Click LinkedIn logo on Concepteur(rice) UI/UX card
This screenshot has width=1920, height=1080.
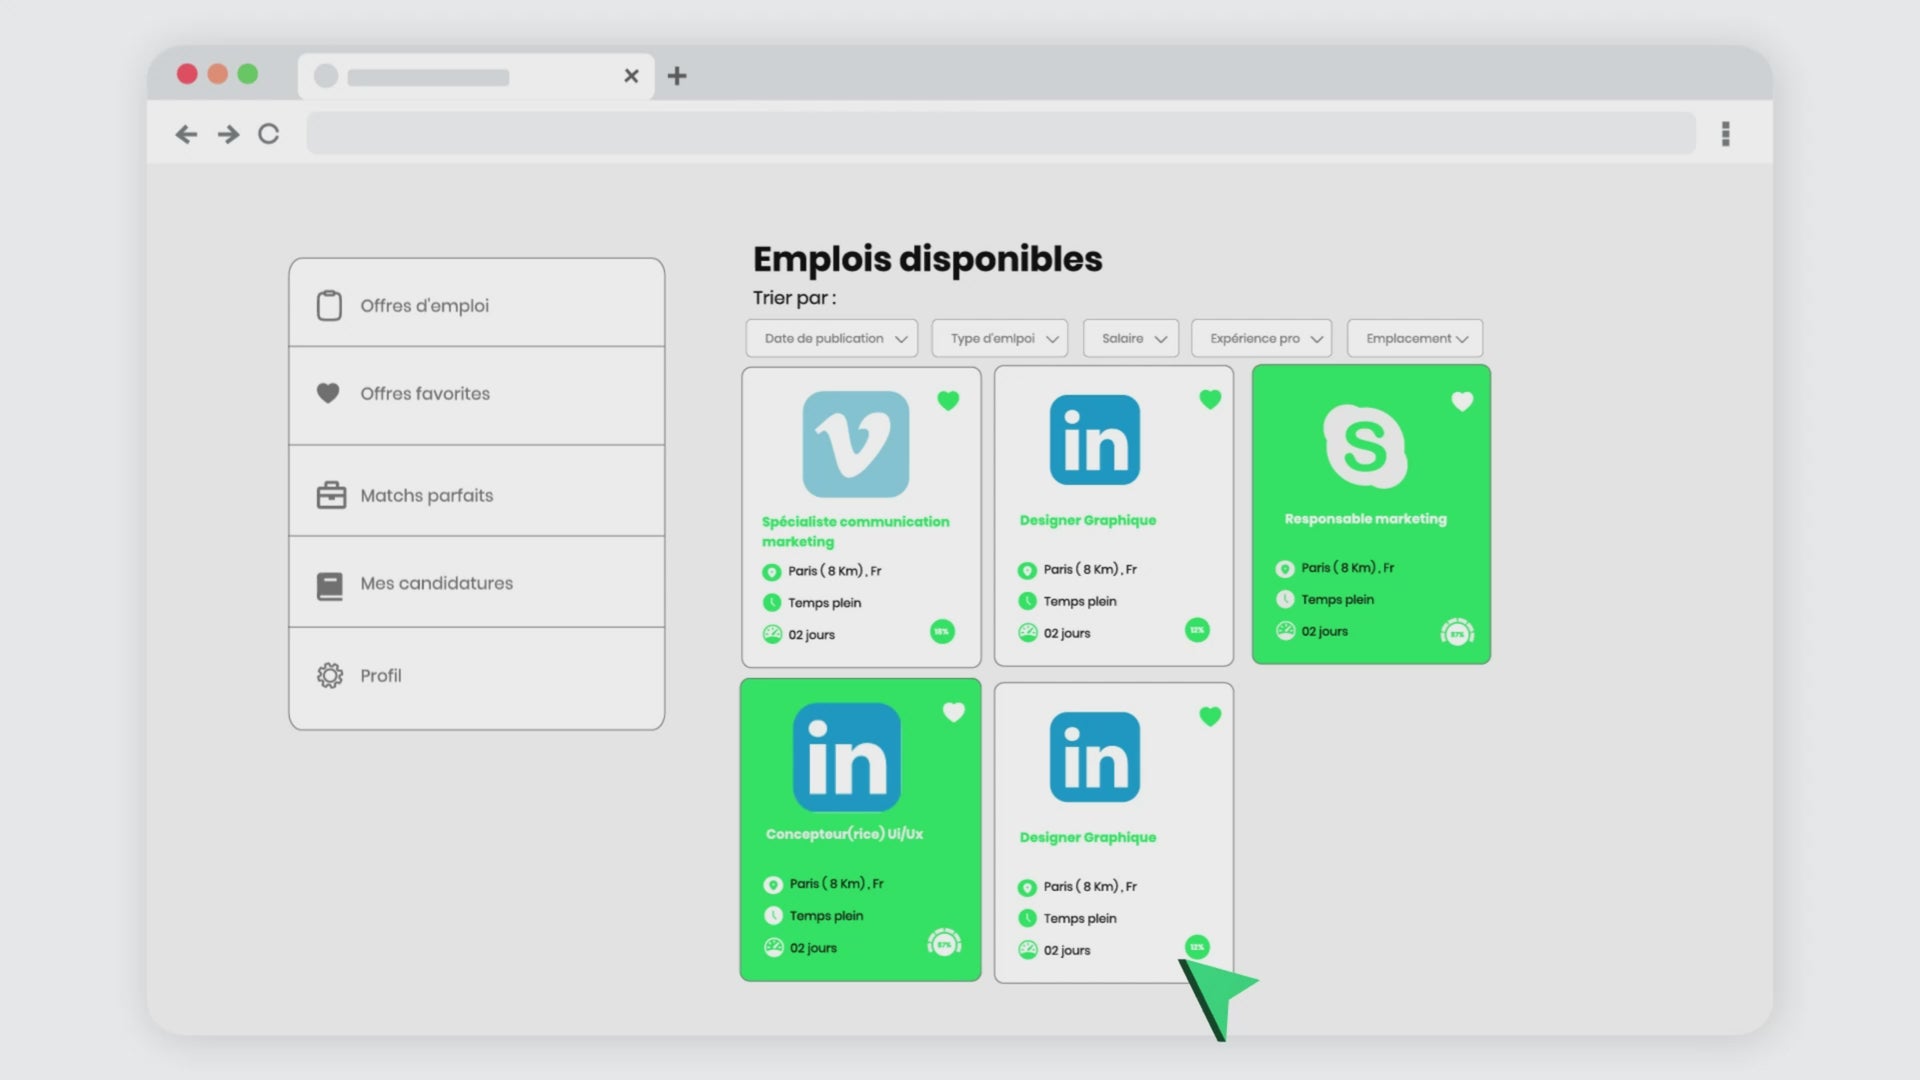pos(846,757)
